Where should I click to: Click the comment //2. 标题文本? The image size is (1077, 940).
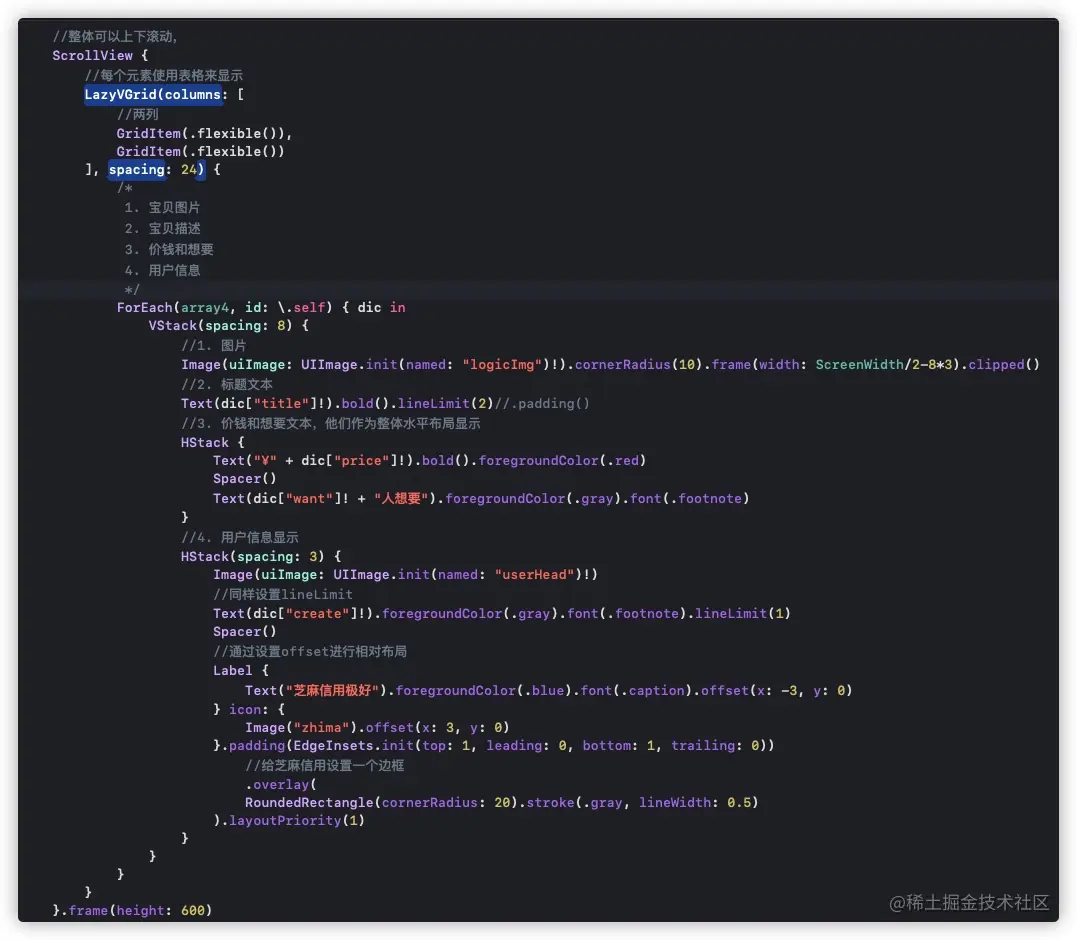tap(227, 385)
